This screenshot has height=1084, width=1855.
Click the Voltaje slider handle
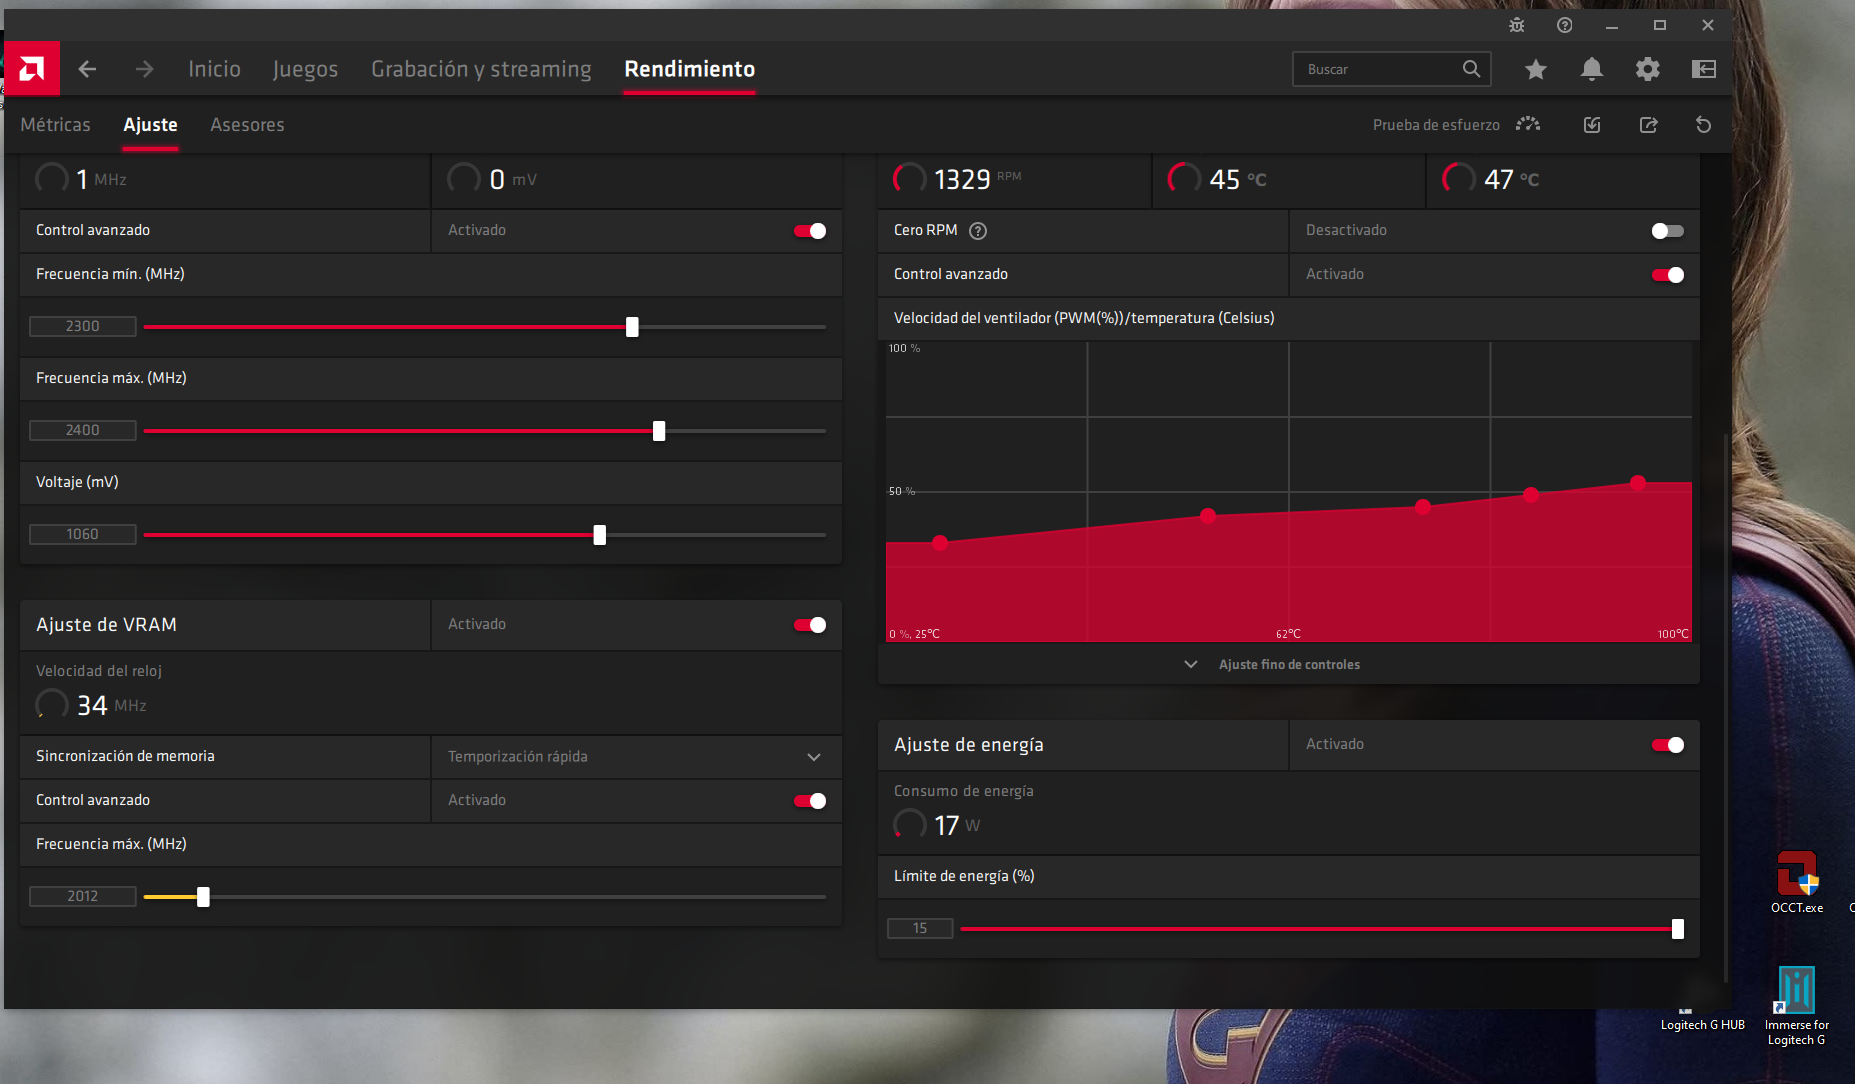tap(599, 535)
